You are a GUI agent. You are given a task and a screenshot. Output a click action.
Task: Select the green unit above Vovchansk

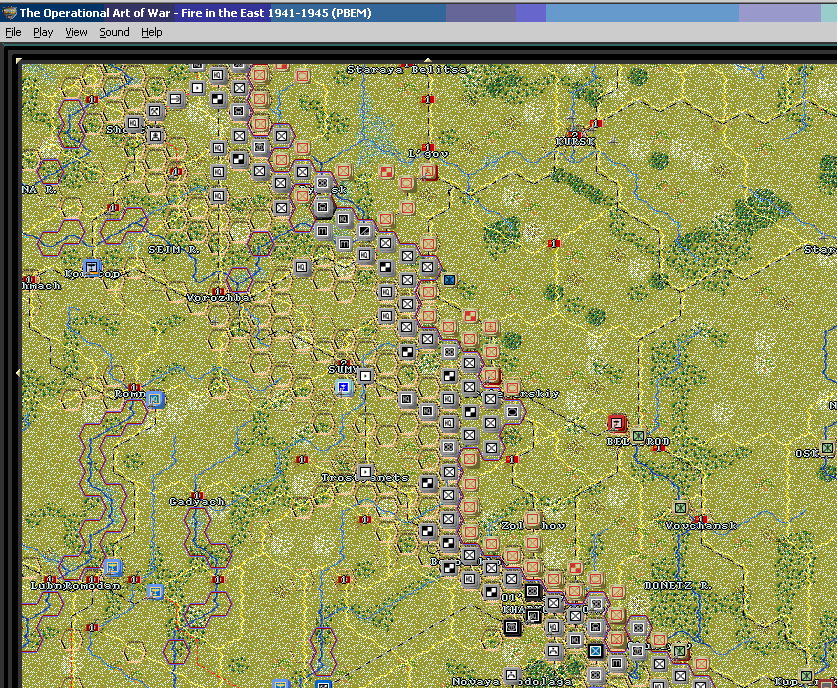point(680,507)
